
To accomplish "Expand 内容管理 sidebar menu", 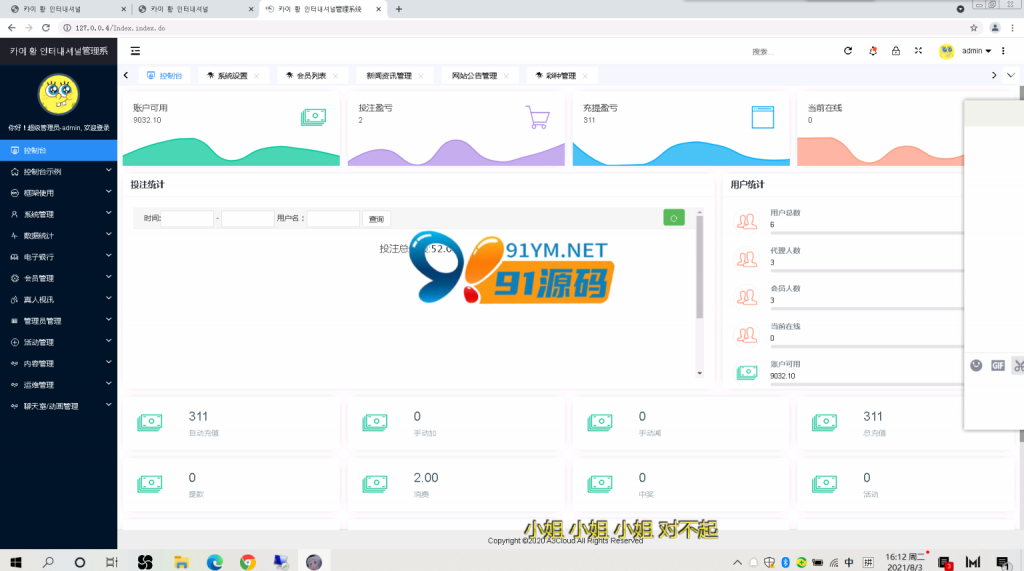I will (59, 363).
